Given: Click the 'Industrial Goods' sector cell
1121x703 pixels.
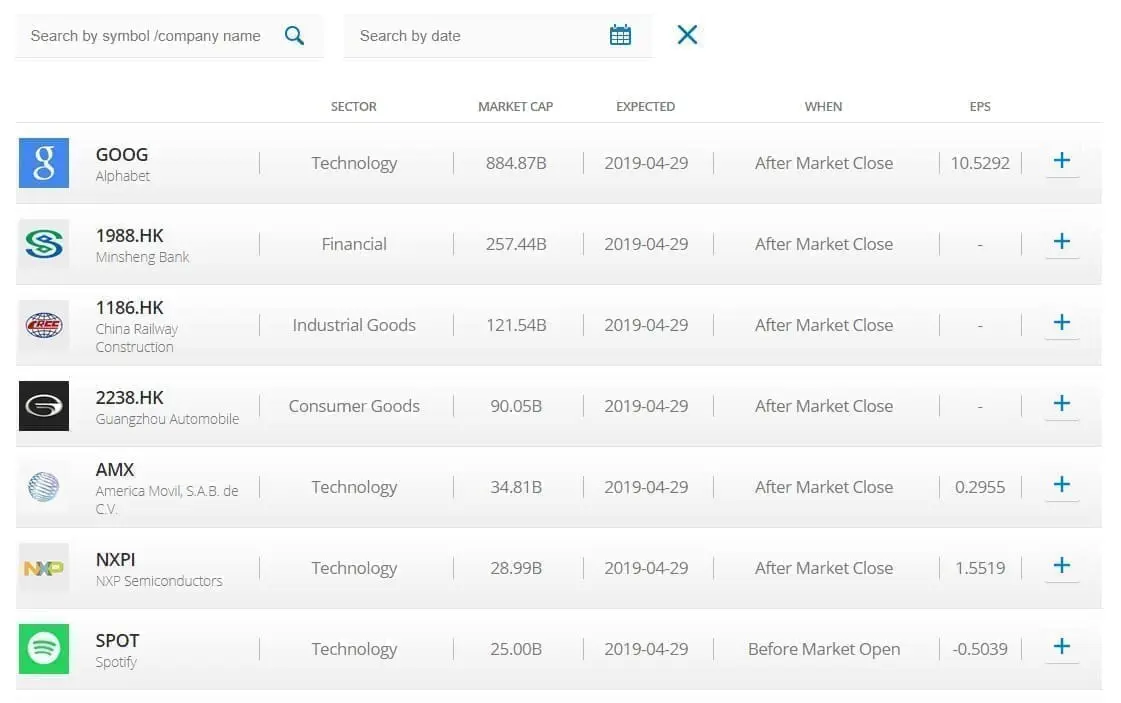Looking at the screenshot, I should click(354, 325).
